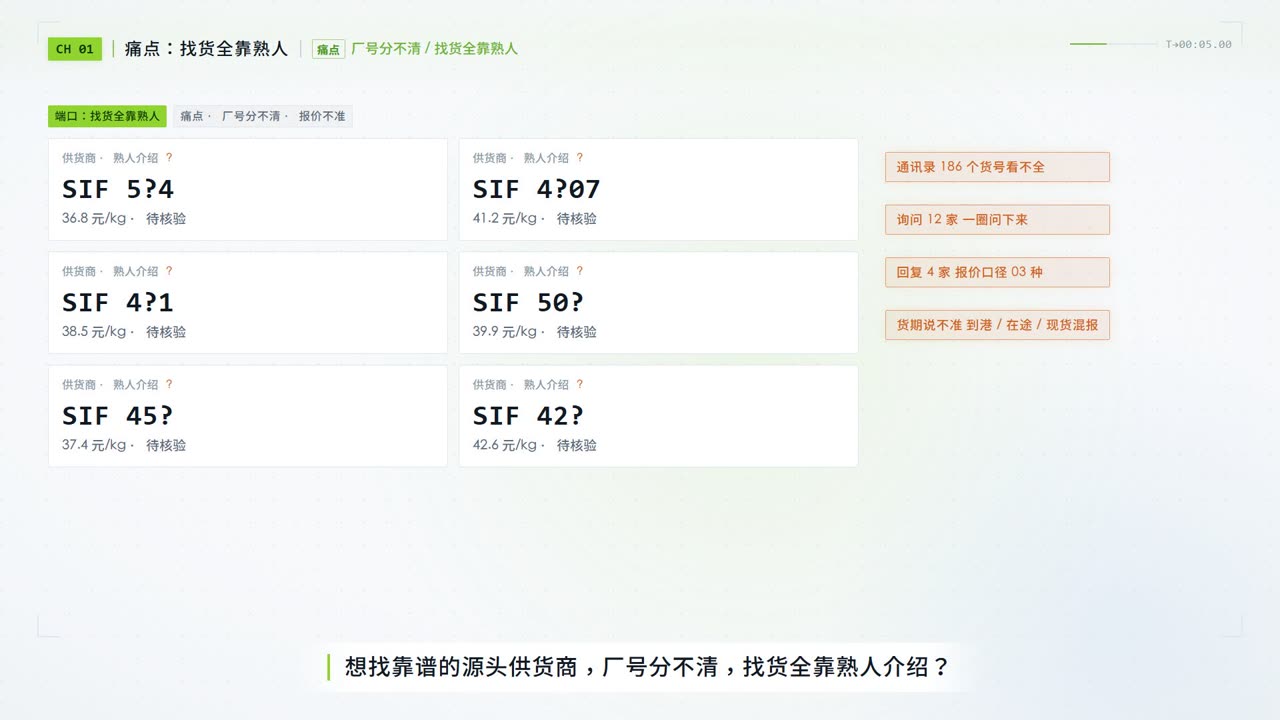The image size is (1280, 720).
Task: Open the note 通讯录 186 个货号看不全
Action: click(997, 167)
